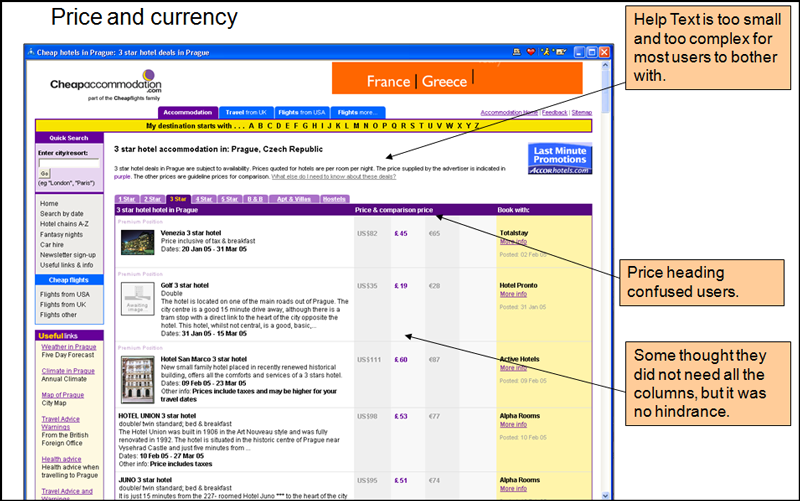Open the Hotel San Marco photo thumbnail
The image size is (800, 501).
point(138,379)
